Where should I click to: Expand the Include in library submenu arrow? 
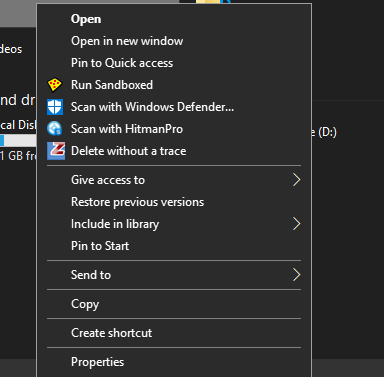296,224
